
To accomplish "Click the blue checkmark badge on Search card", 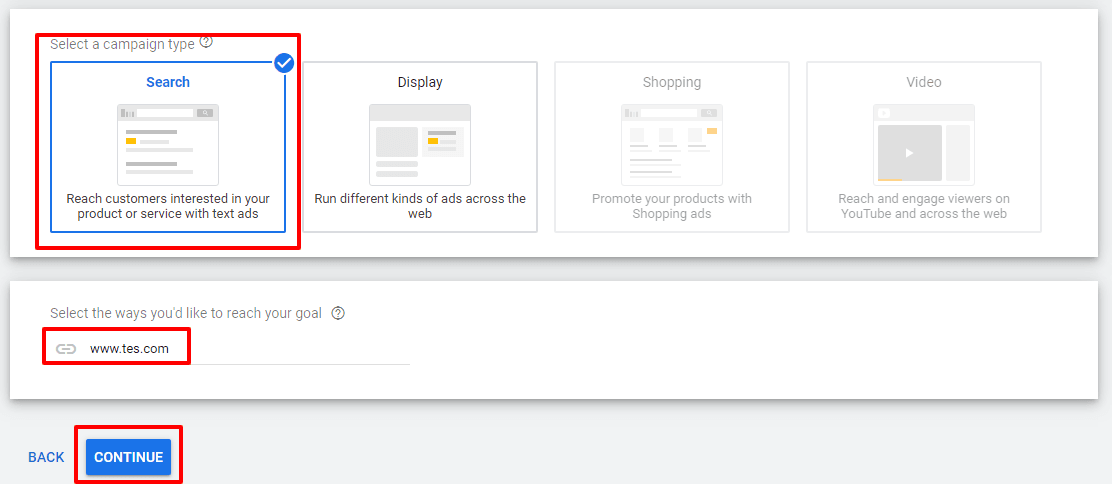I will coord(284,63).
